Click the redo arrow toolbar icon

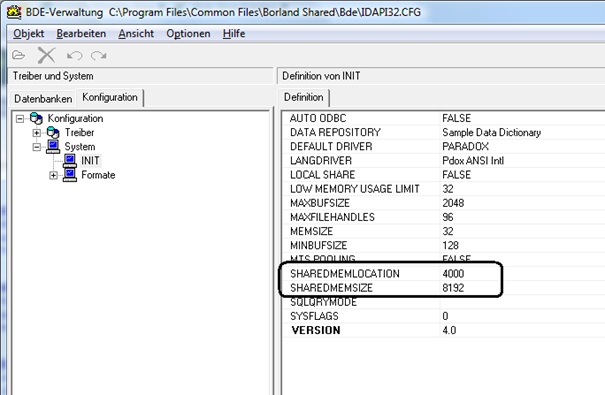point(99,56)
